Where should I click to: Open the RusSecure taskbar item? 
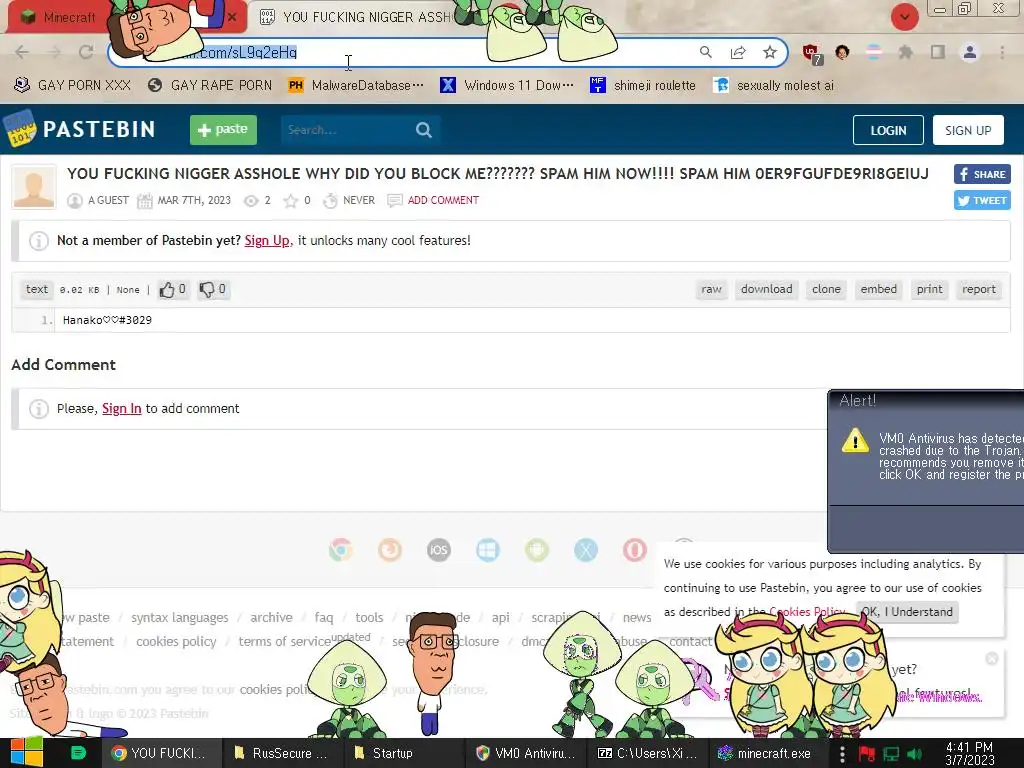point(281,753)
